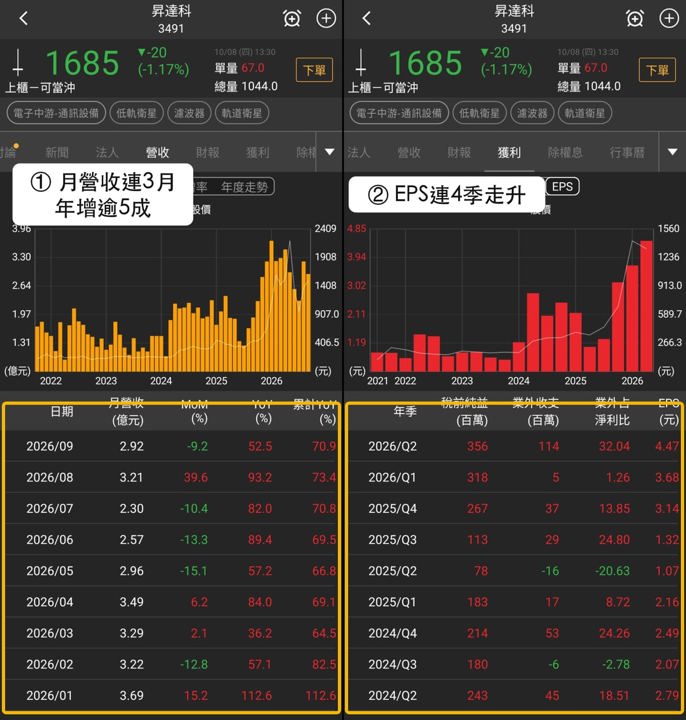
Task: Open 財報 tab in right panel
Action: [x=459, y=152]
